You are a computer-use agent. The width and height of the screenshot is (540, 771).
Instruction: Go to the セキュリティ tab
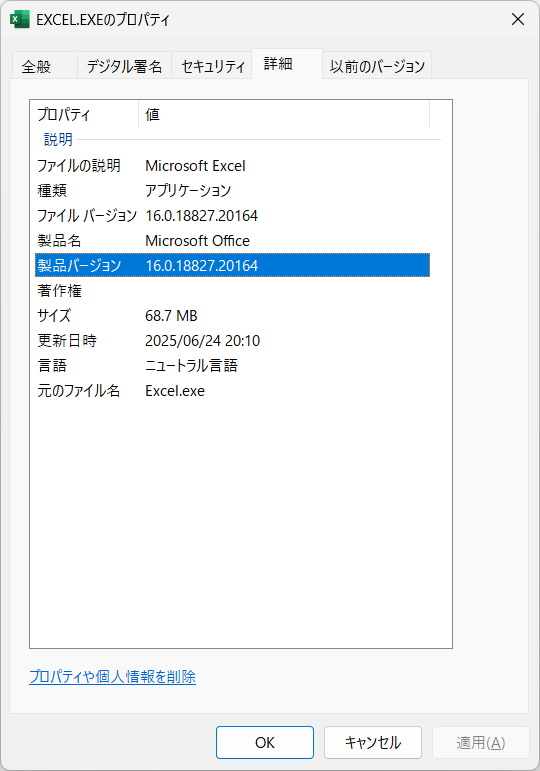pos(212,66)
